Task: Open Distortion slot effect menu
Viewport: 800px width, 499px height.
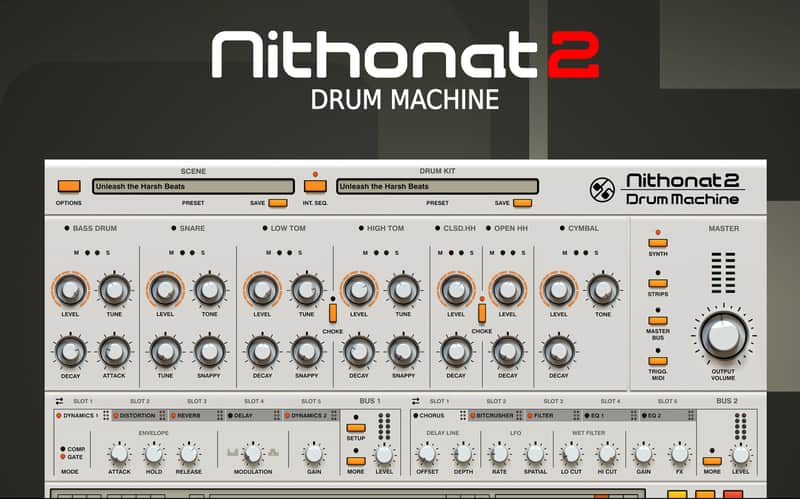Action: point(162,416)
